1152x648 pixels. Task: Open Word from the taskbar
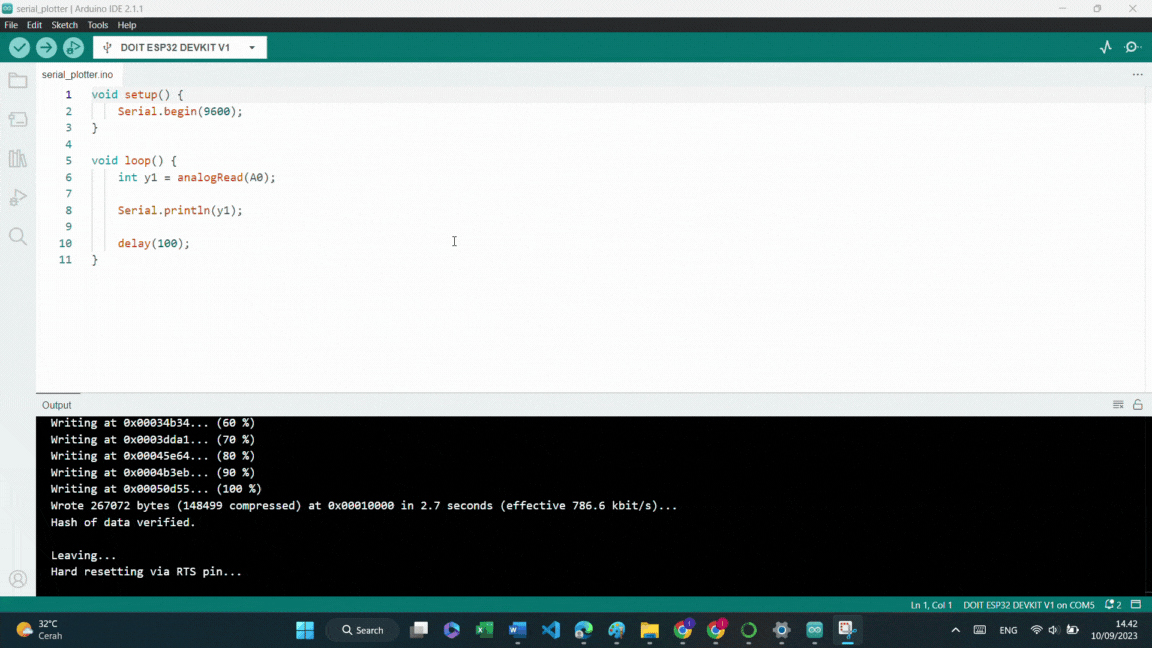pos(517,630)
